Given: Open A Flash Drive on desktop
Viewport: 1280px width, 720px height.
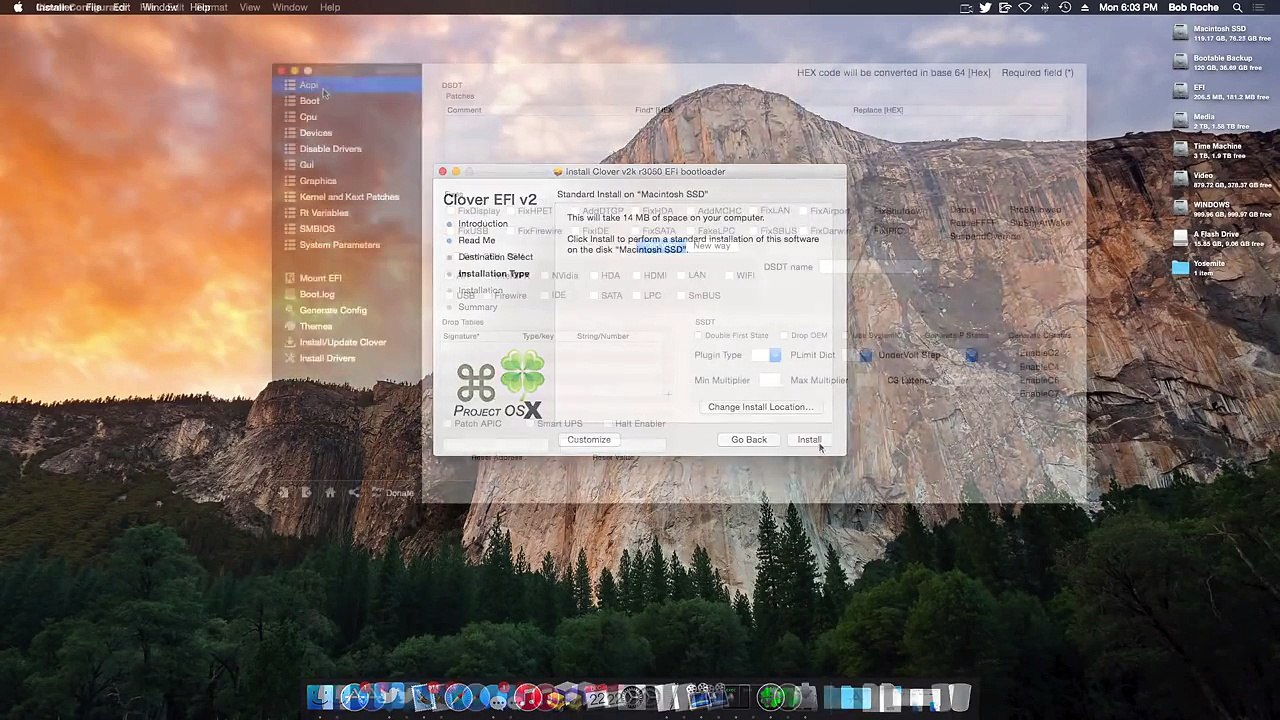Looking at the screenshot, I should [1181, 238].
